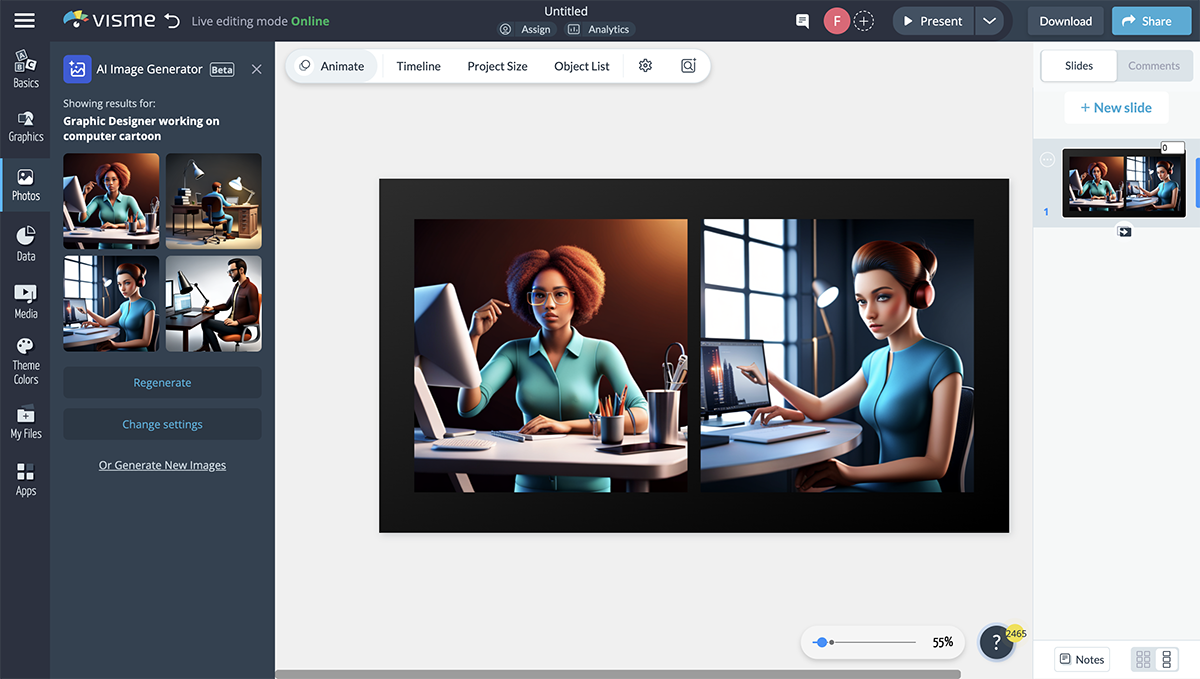Screen dimensions: 1200x679
Task: Open the Timeline
Action: [418, 66]
